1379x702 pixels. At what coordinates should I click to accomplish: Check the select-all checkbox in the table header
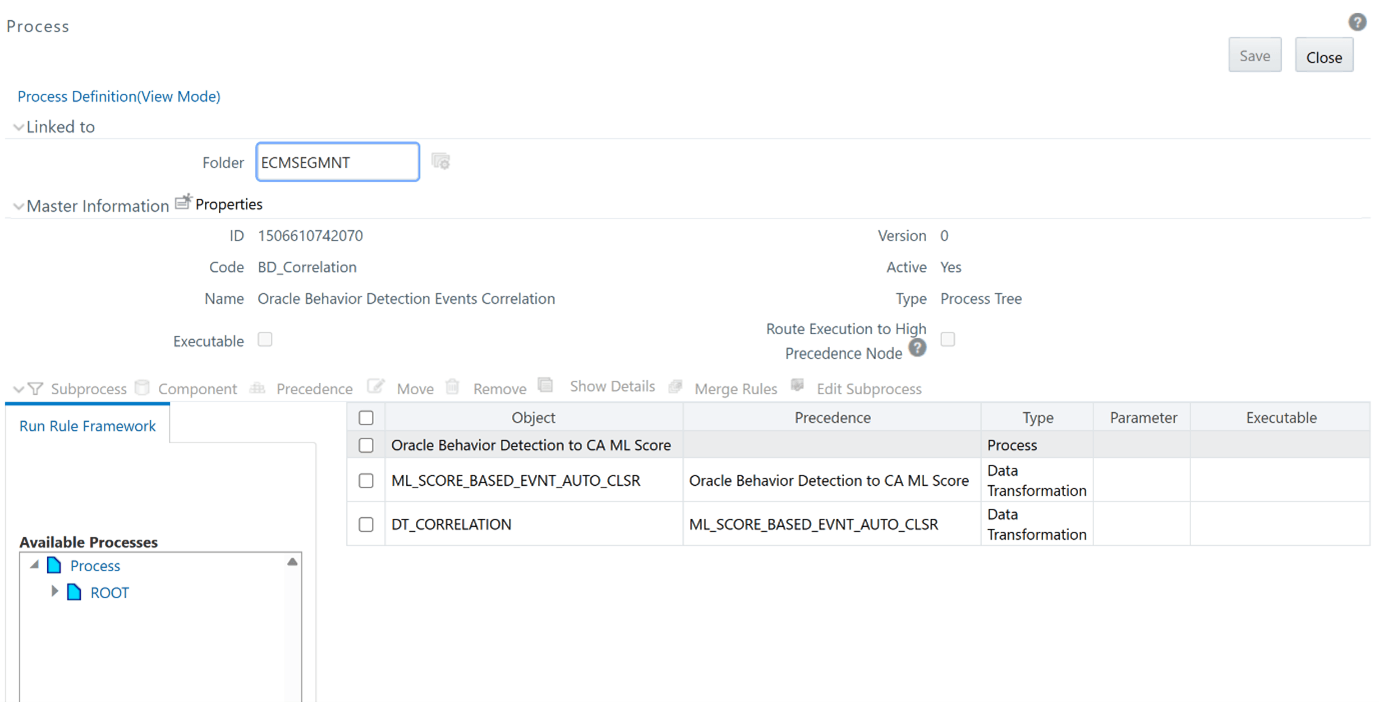[x=366, y=417]
